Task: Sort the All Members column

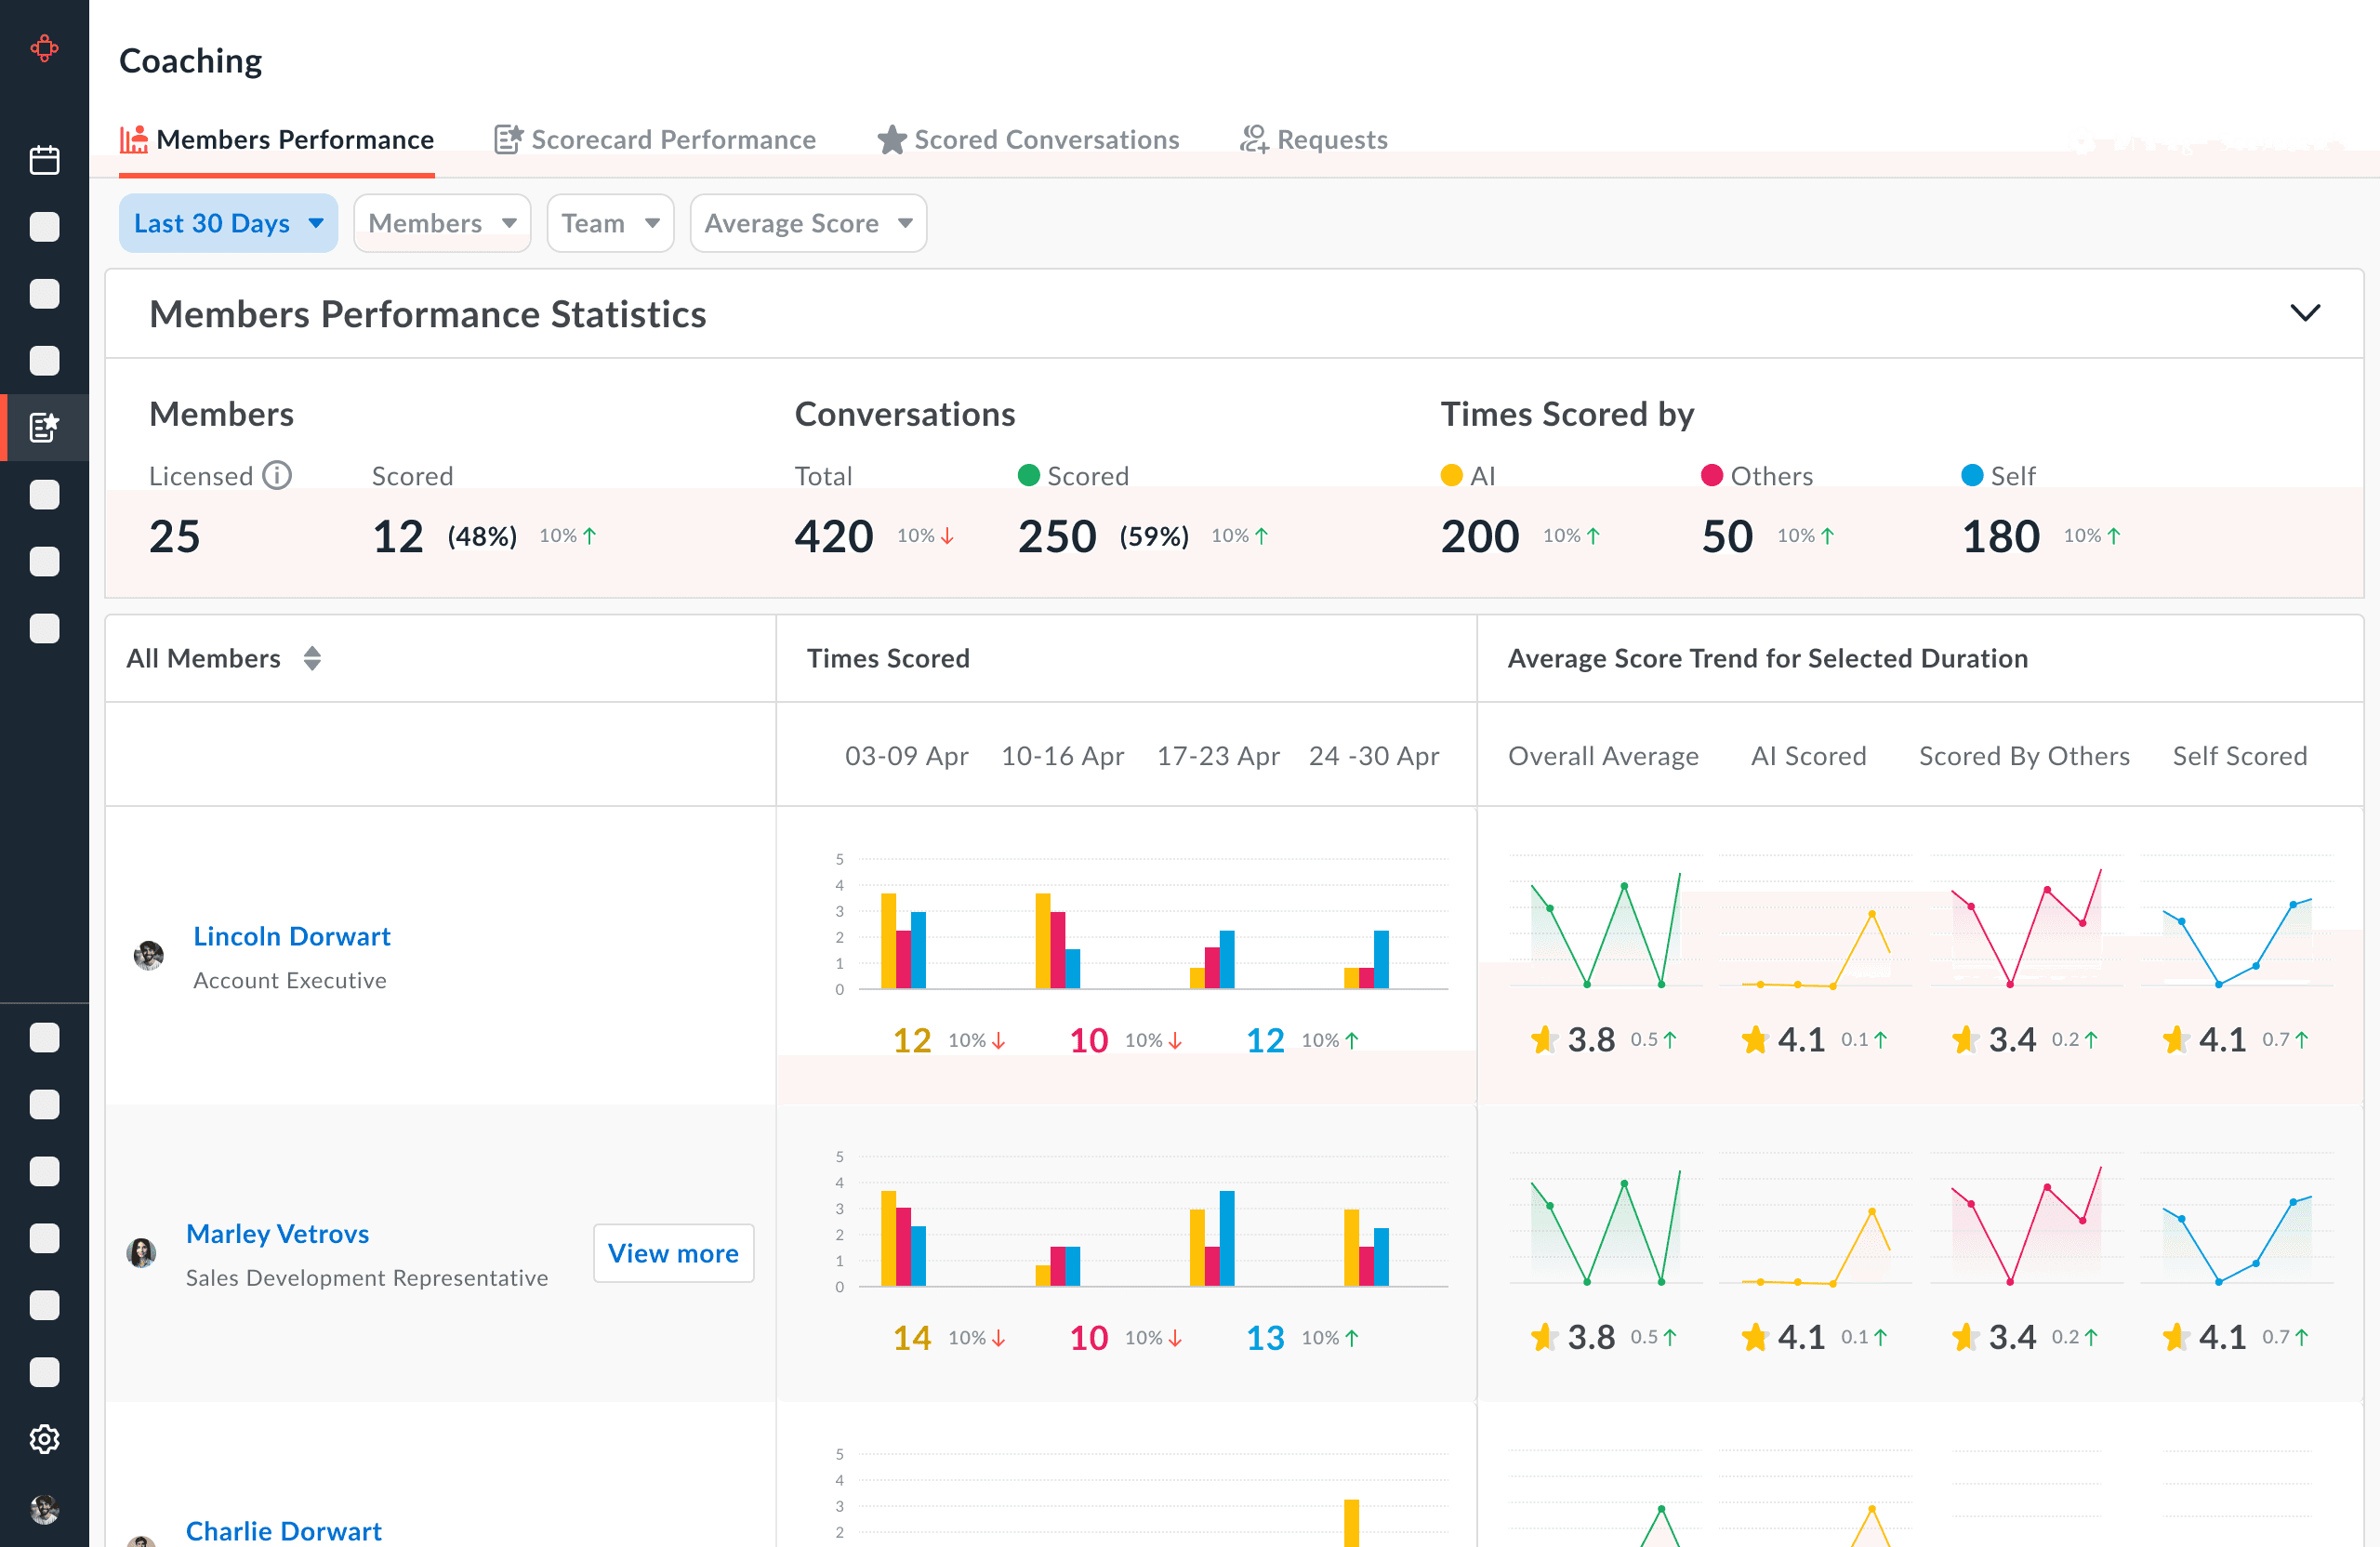Action: pos(312,658)
